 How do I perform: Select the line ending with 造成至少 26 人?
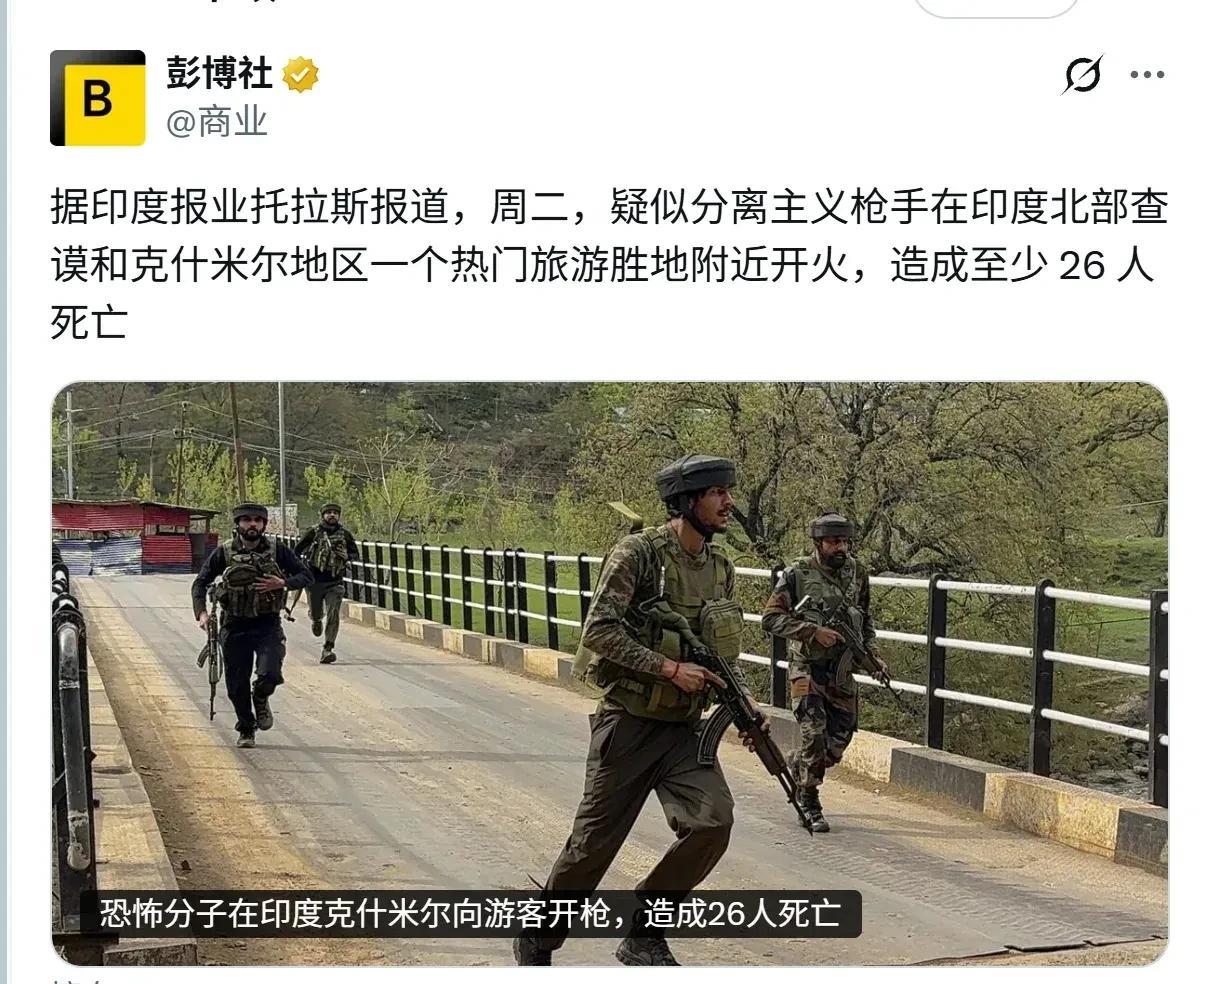603,266
